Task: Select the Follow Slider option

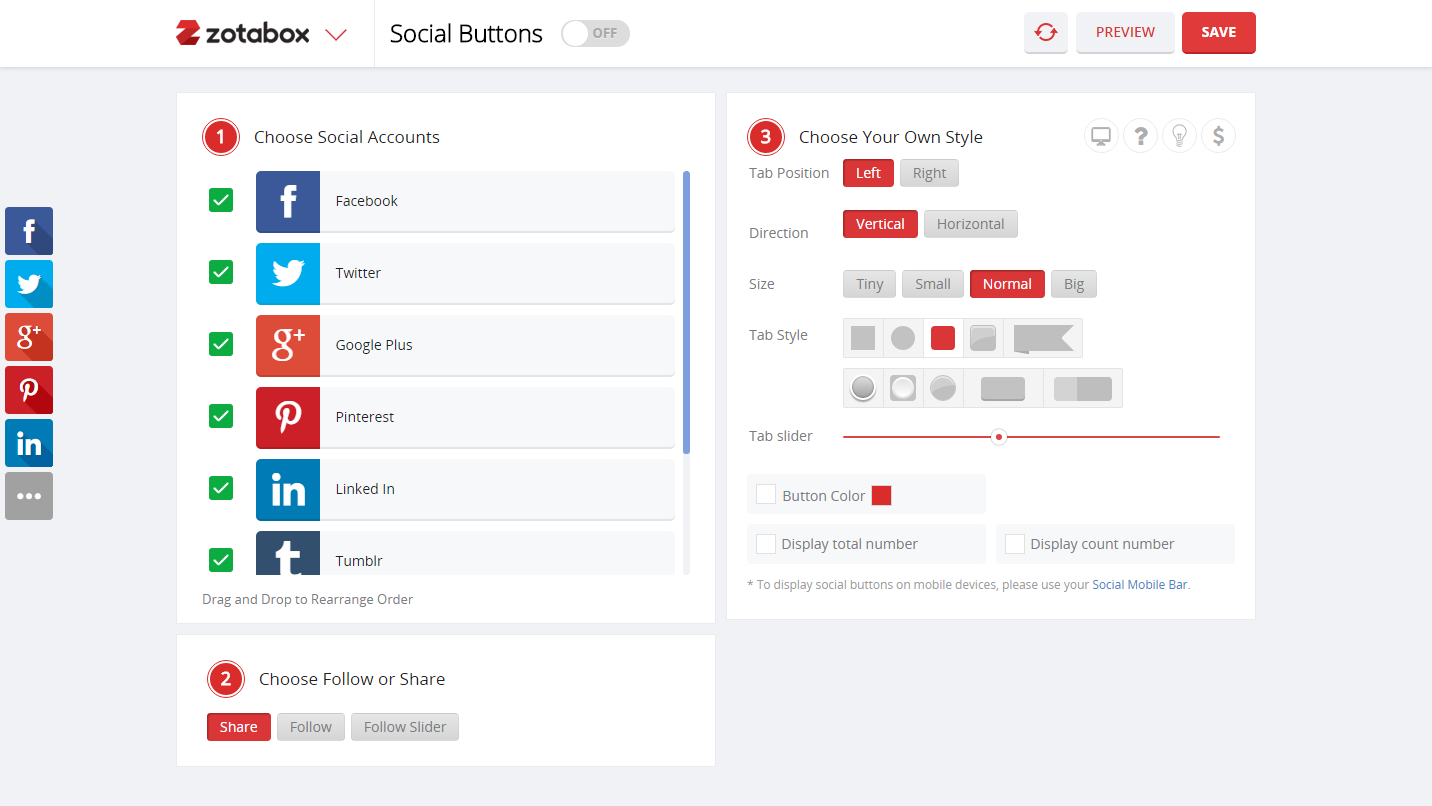Action: coord(404,727)
